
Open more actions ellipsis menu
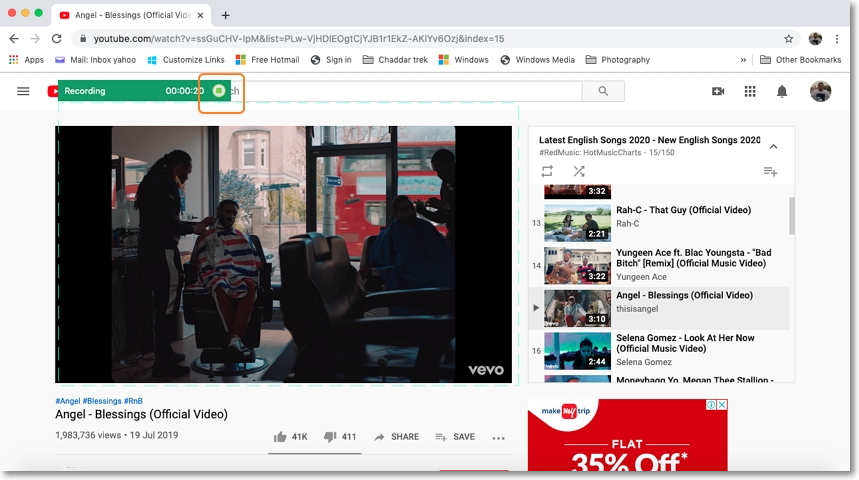499,438
